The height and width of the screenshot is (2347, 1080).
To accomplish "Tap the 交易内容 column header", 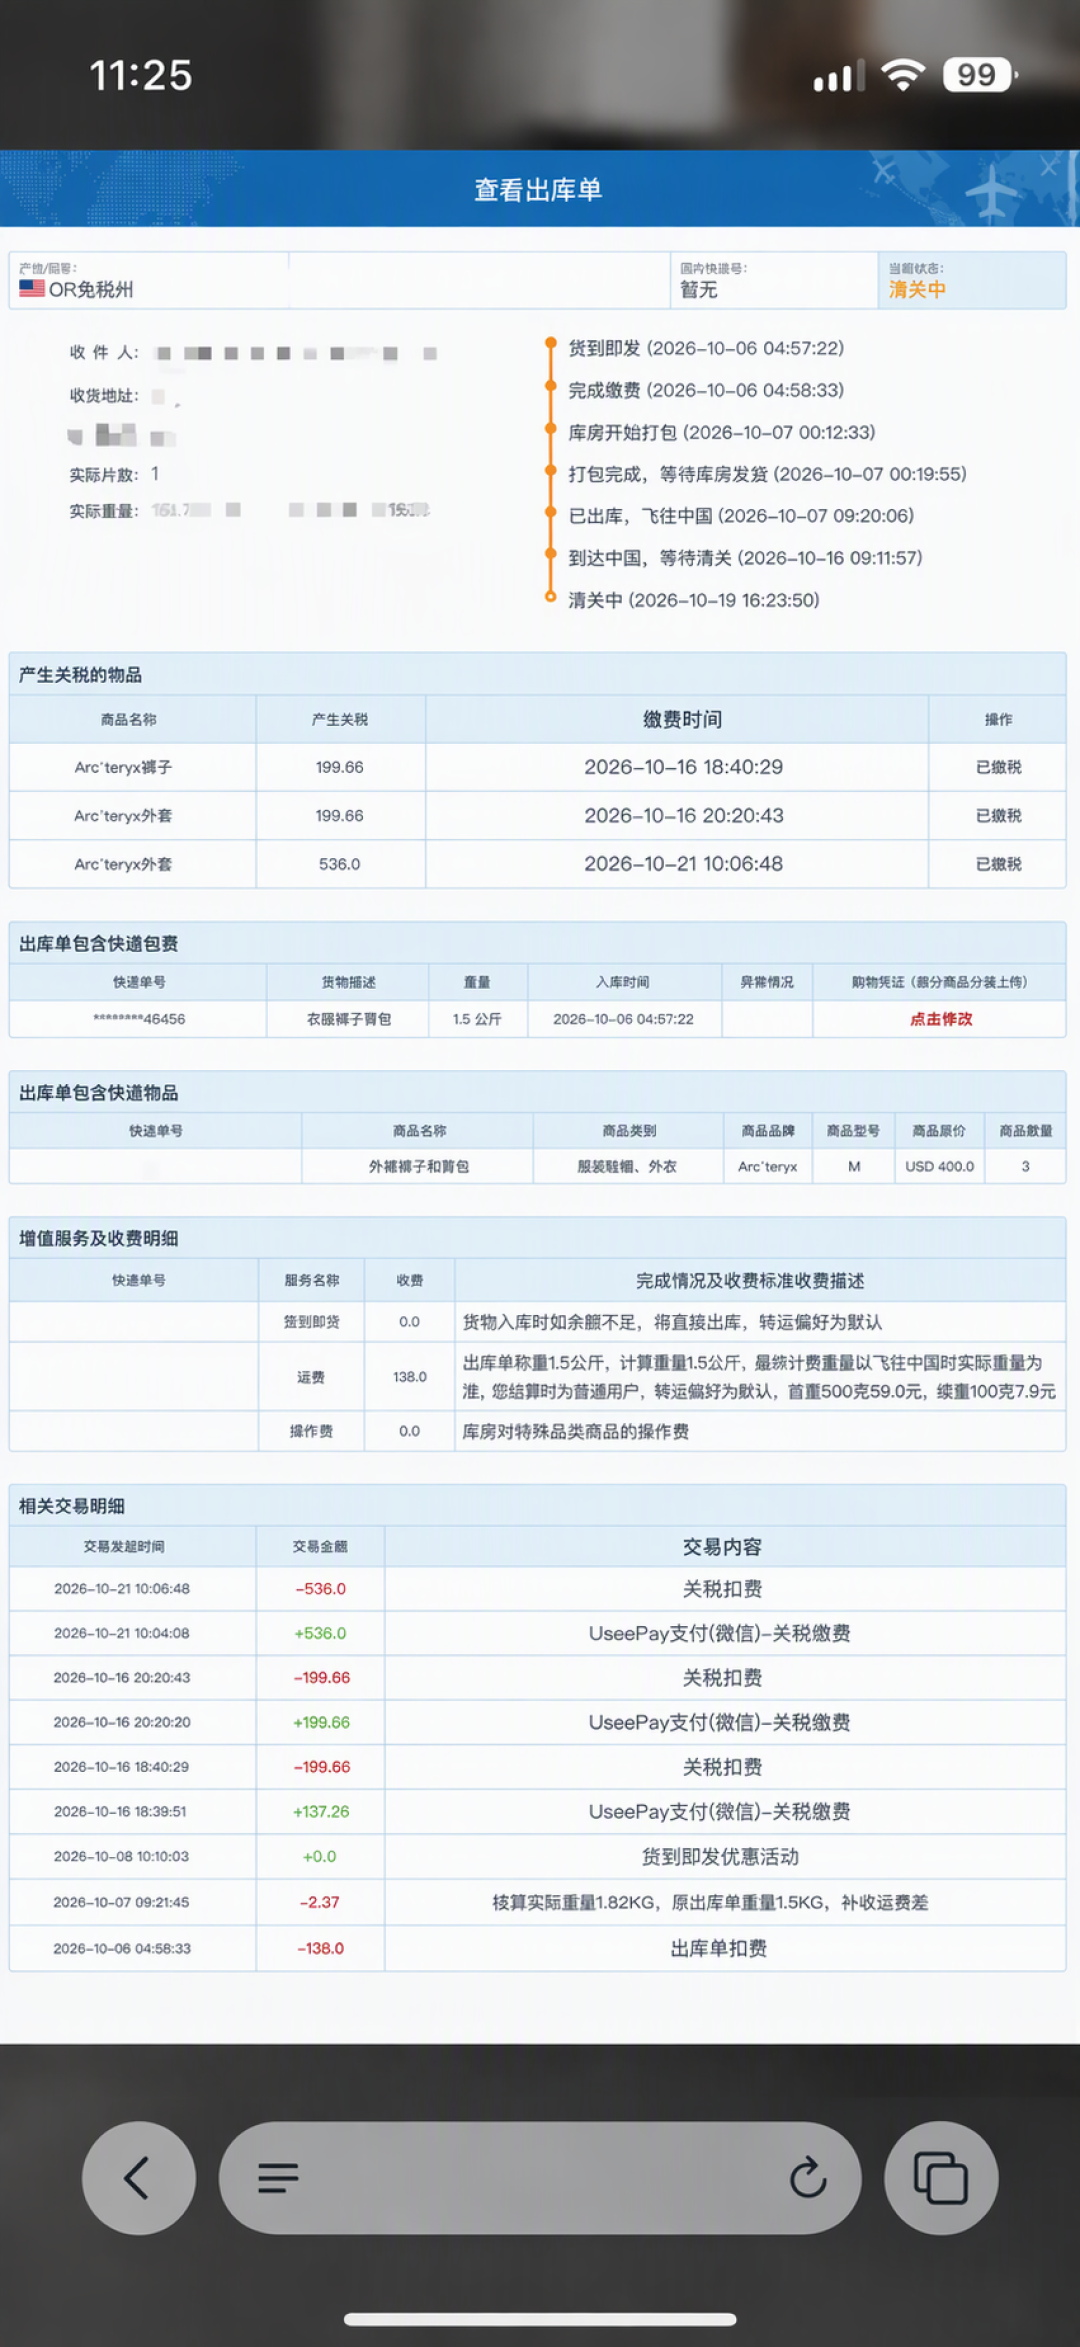I will 722,1547.
